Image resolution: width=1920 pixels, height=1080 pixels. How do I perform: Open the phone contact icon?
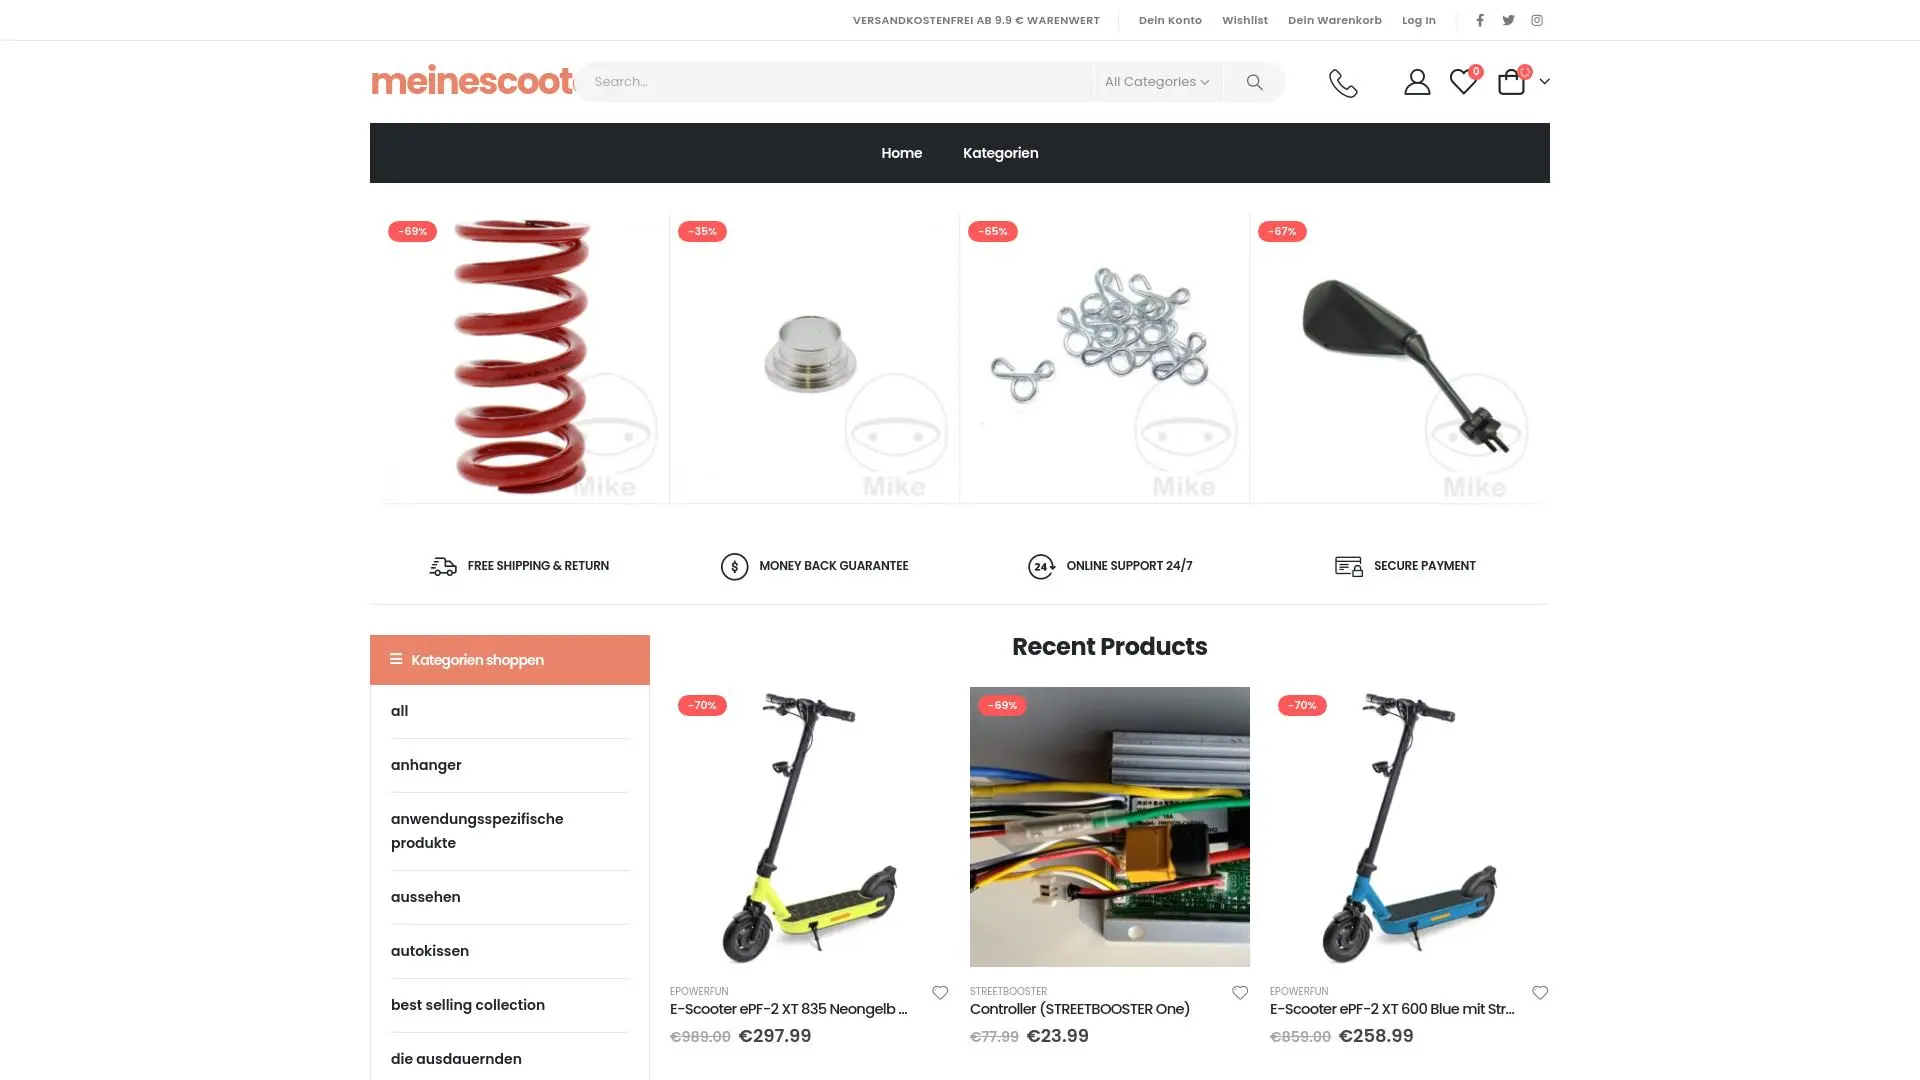[x=1343, y=82]
